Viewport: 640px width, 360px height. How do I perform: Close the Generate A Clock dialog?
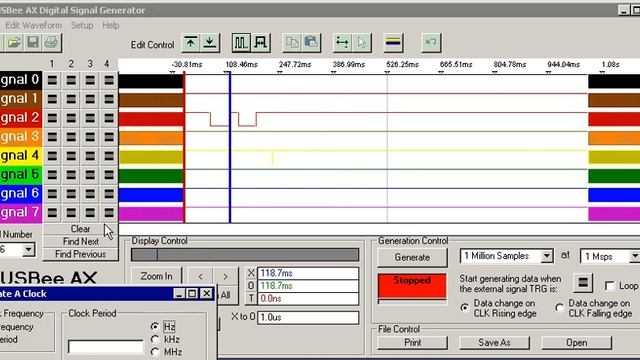click(x=207, y=293)
